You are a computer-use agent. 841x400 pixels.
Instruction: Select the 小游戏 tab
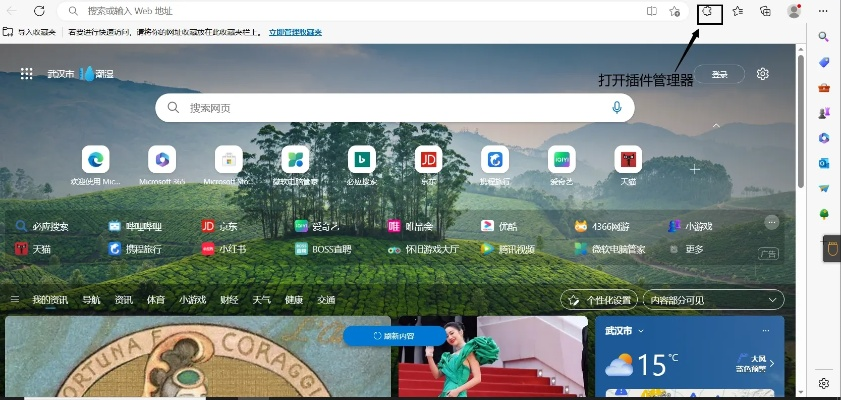tap(193, 300)
